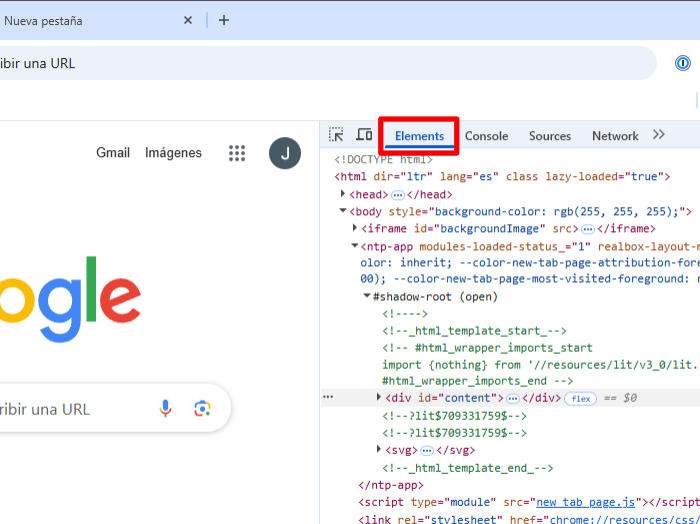
Task: Open the Google account avatar J
Action: pos(285,153)
